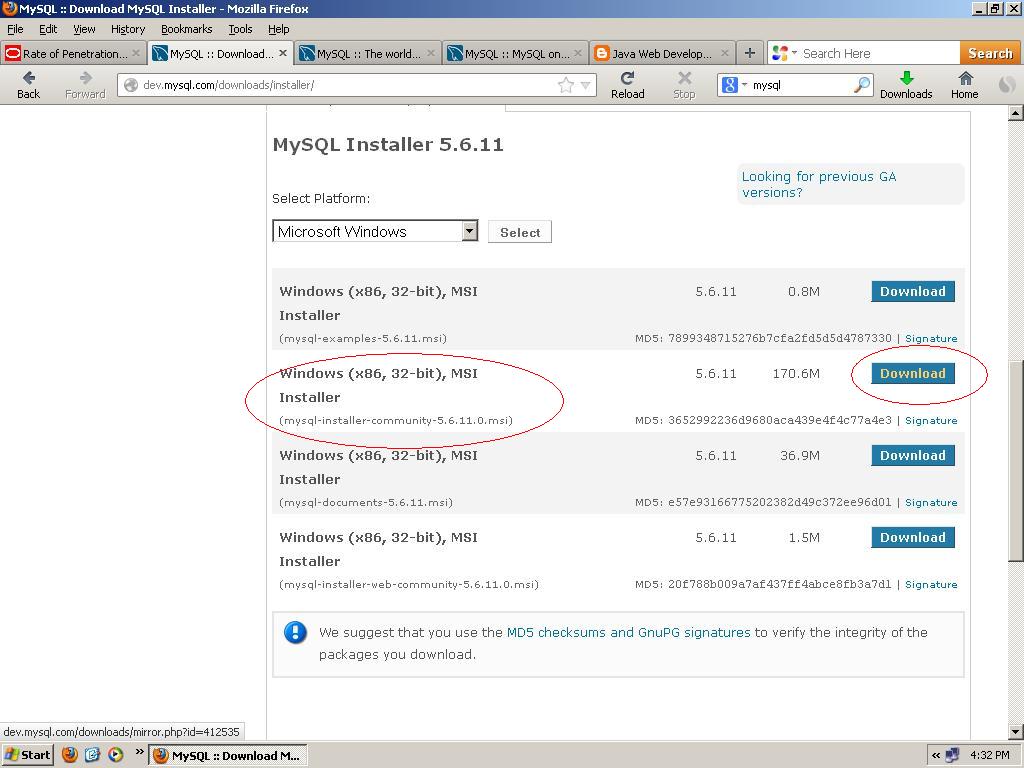Close the MySQL :: Download tab
1024x768 pixels.
283,53
